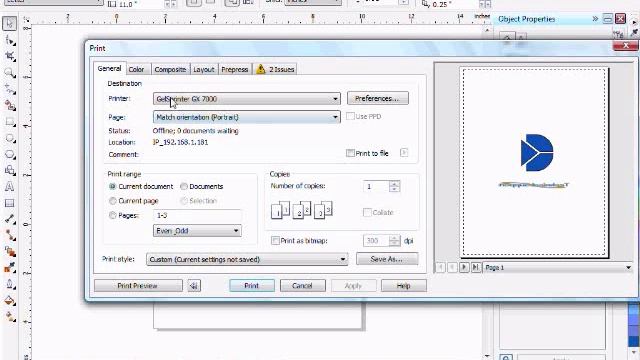Screen dimensions: 640x360
Task: Click the Number of copies field
Action: (x=376, y=187)
